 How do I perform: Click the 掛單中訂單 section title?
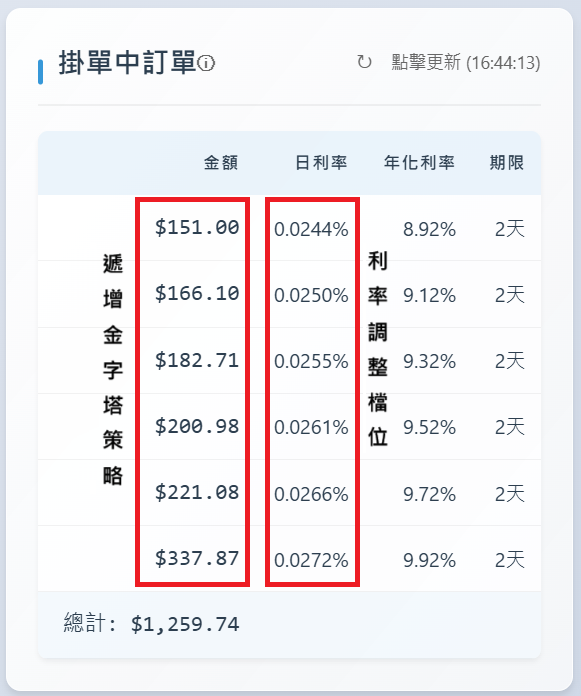click(x=127, y=63)
